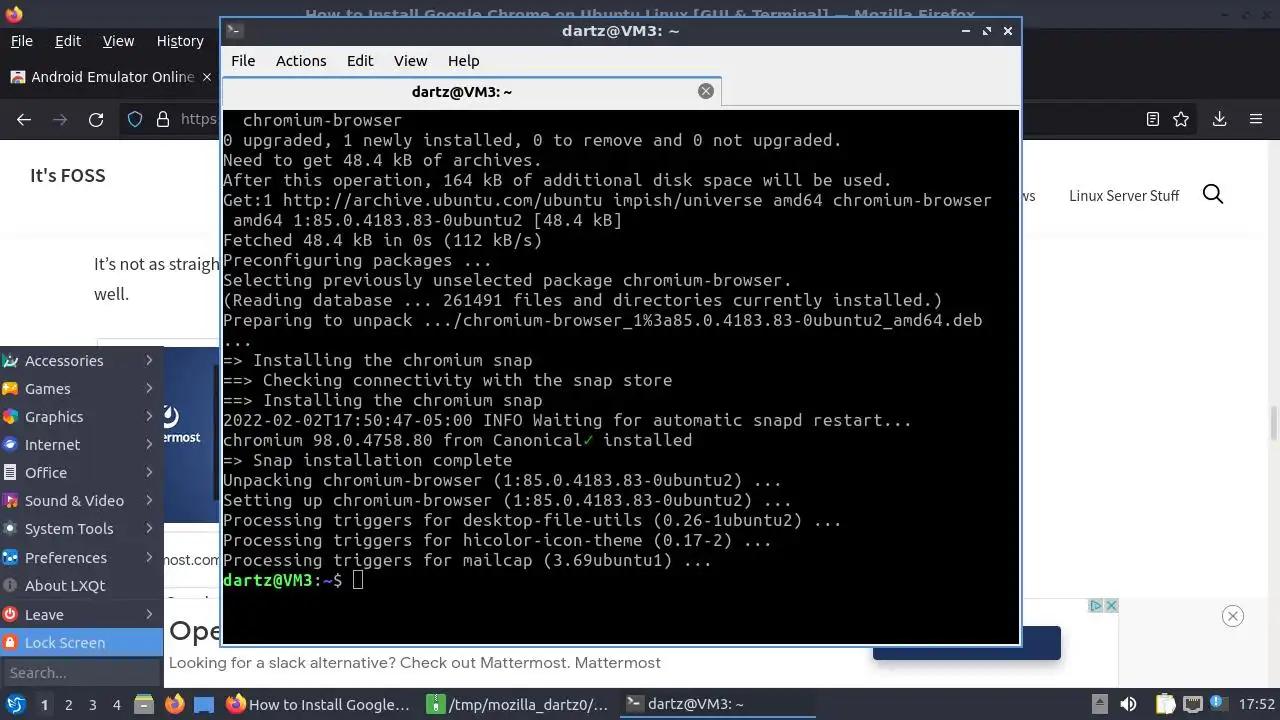Click the show desktop icon in panel
1280x720 pixels.
point(204,704)
